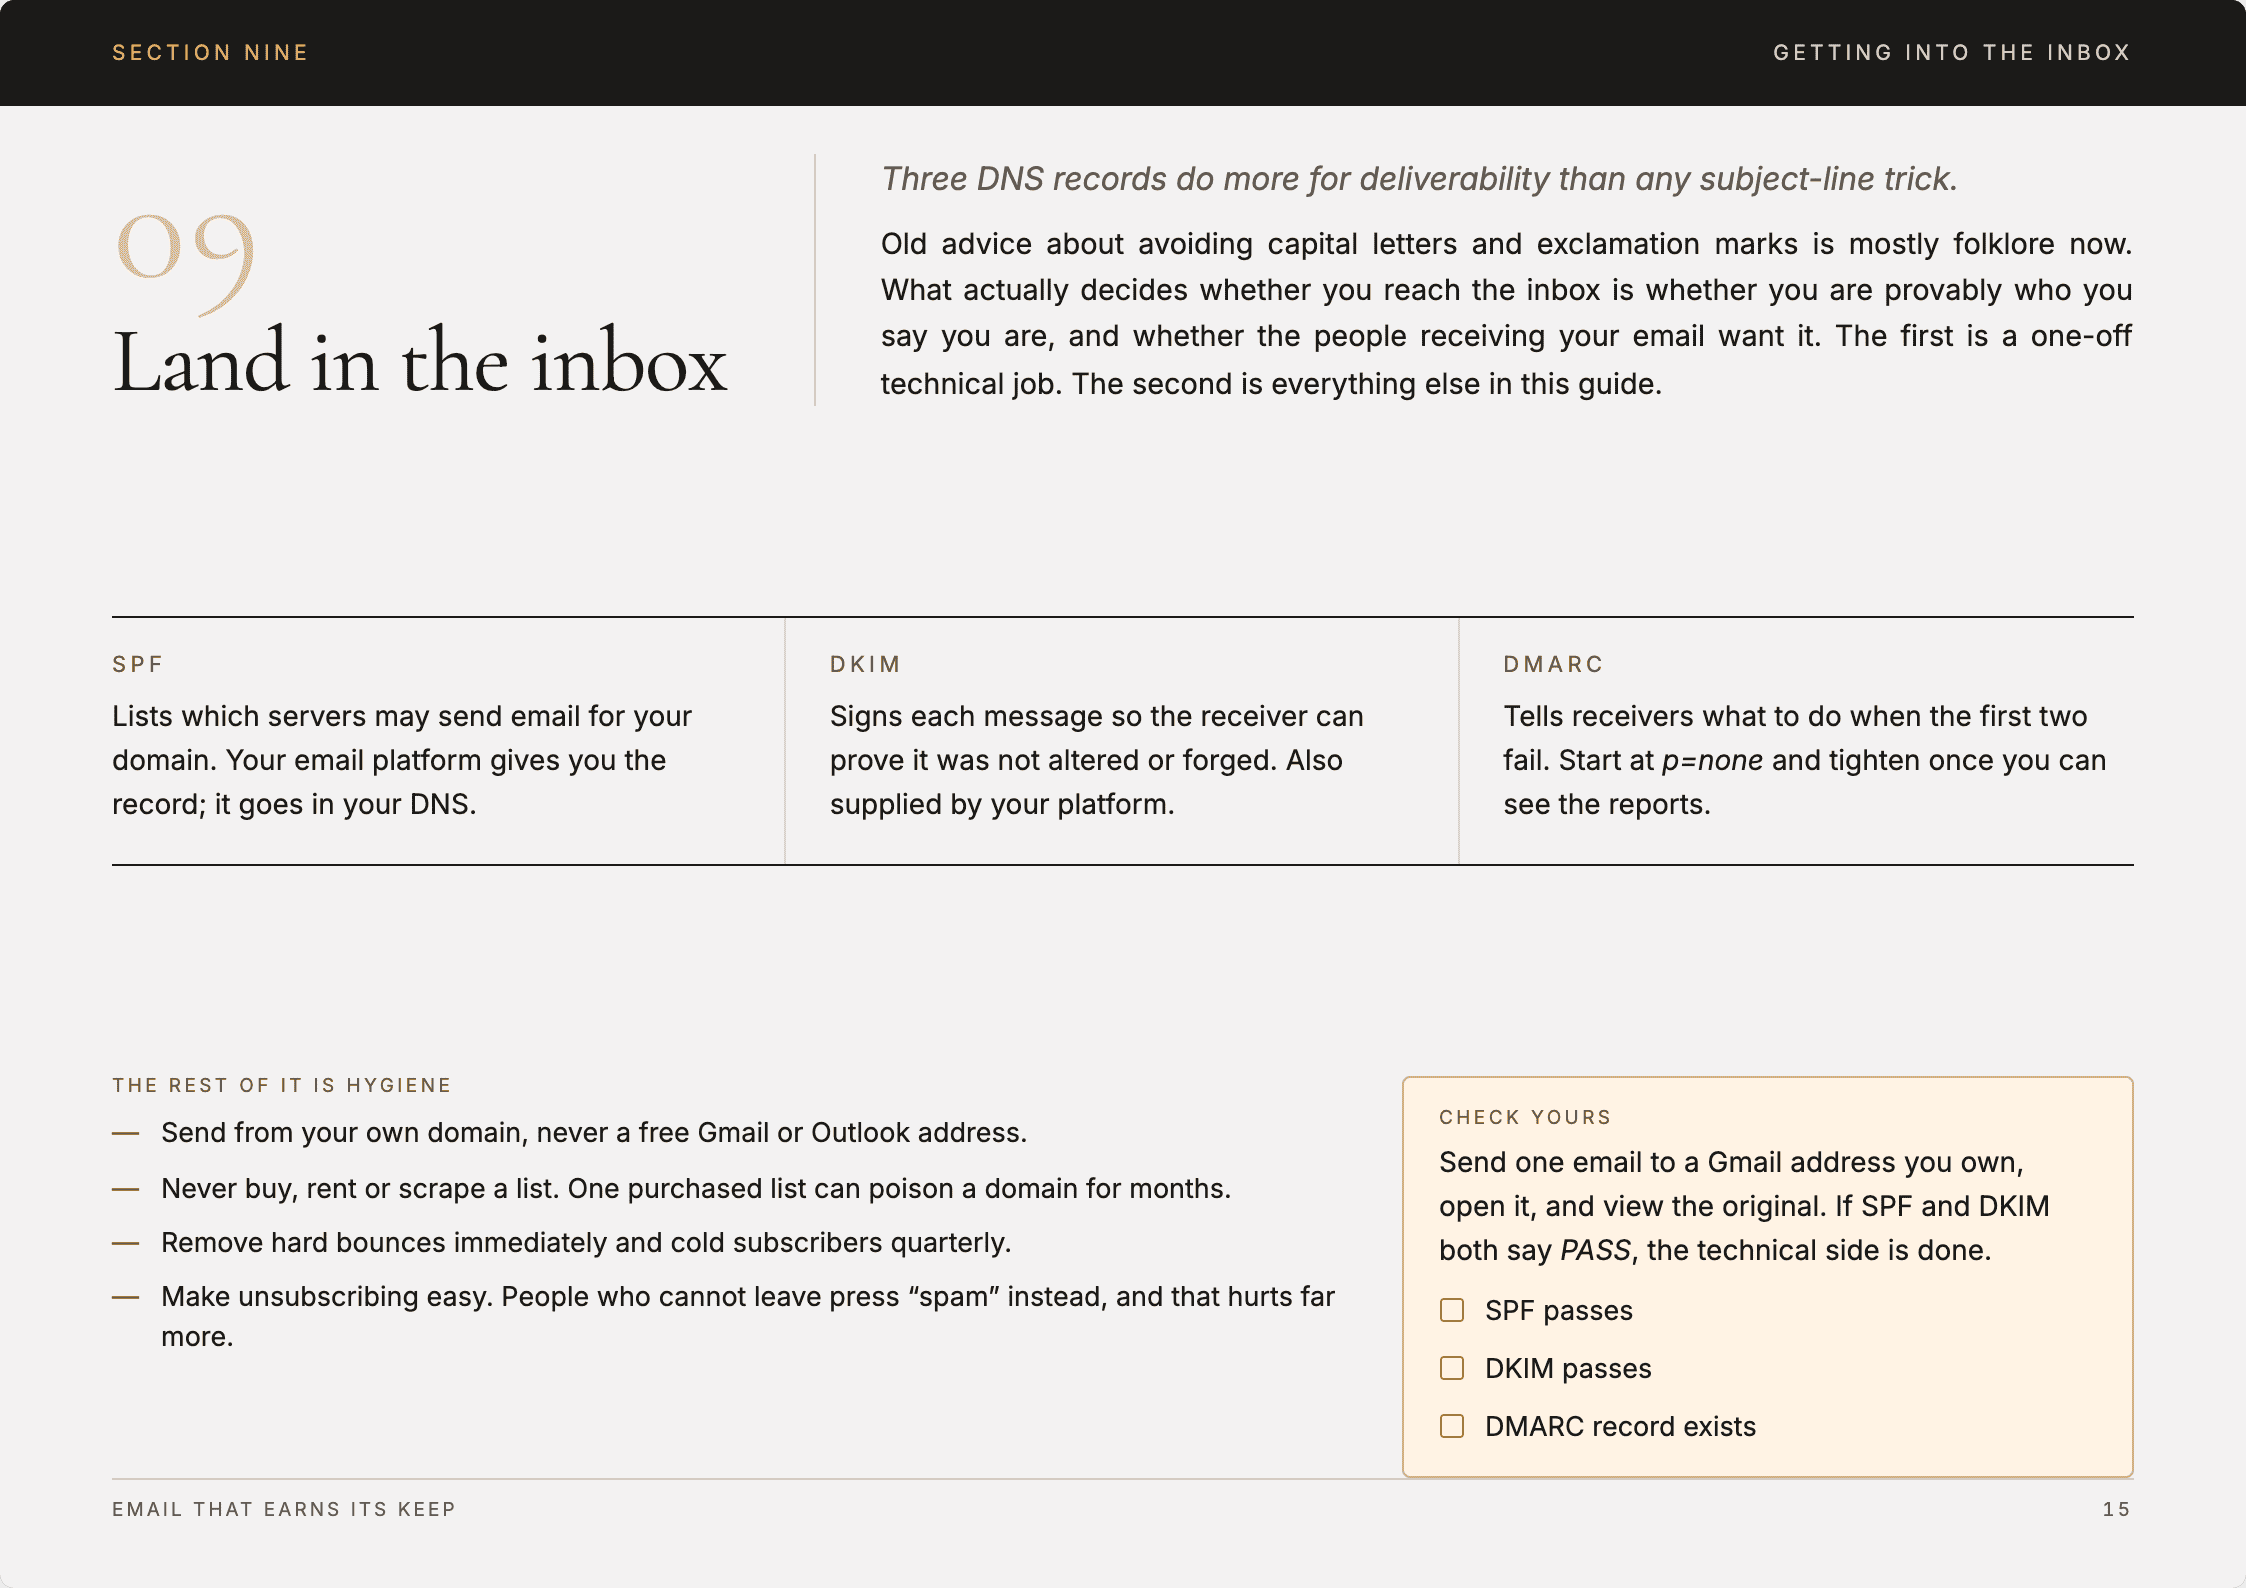Click the italic p=none text

(1712, 761)
